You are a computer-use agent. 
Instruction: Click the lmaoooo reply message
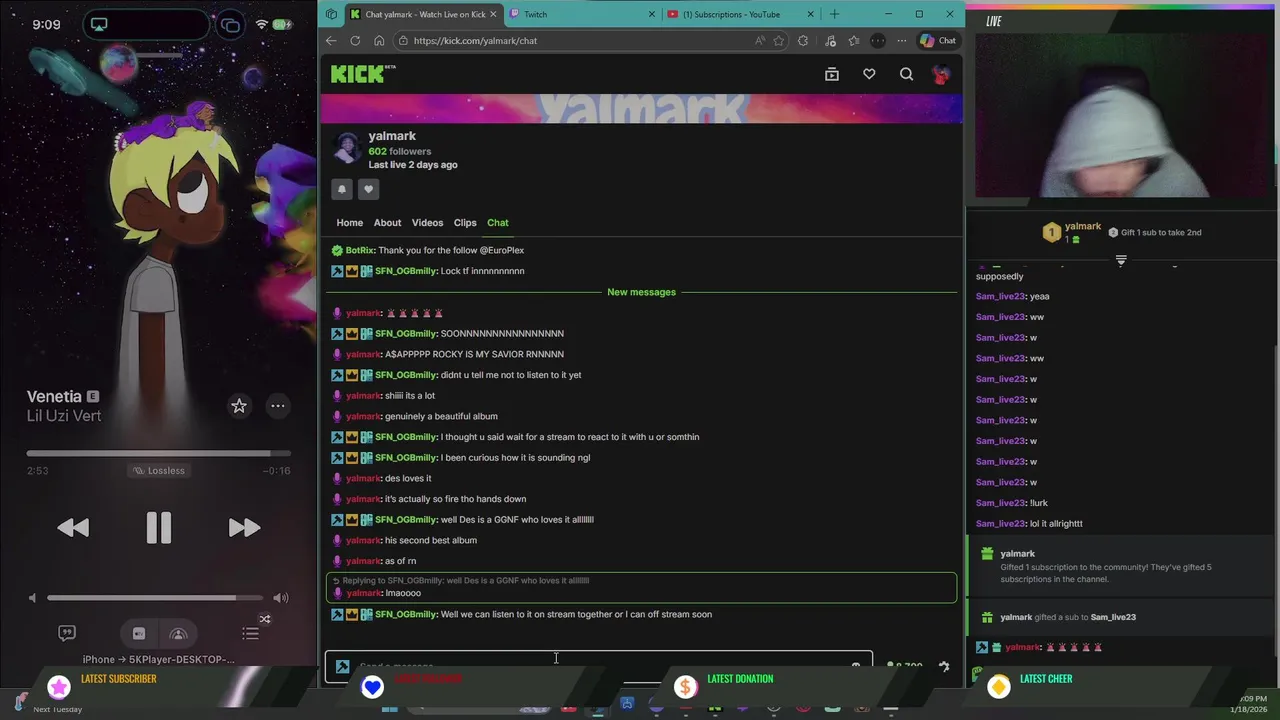click(641, 587)
